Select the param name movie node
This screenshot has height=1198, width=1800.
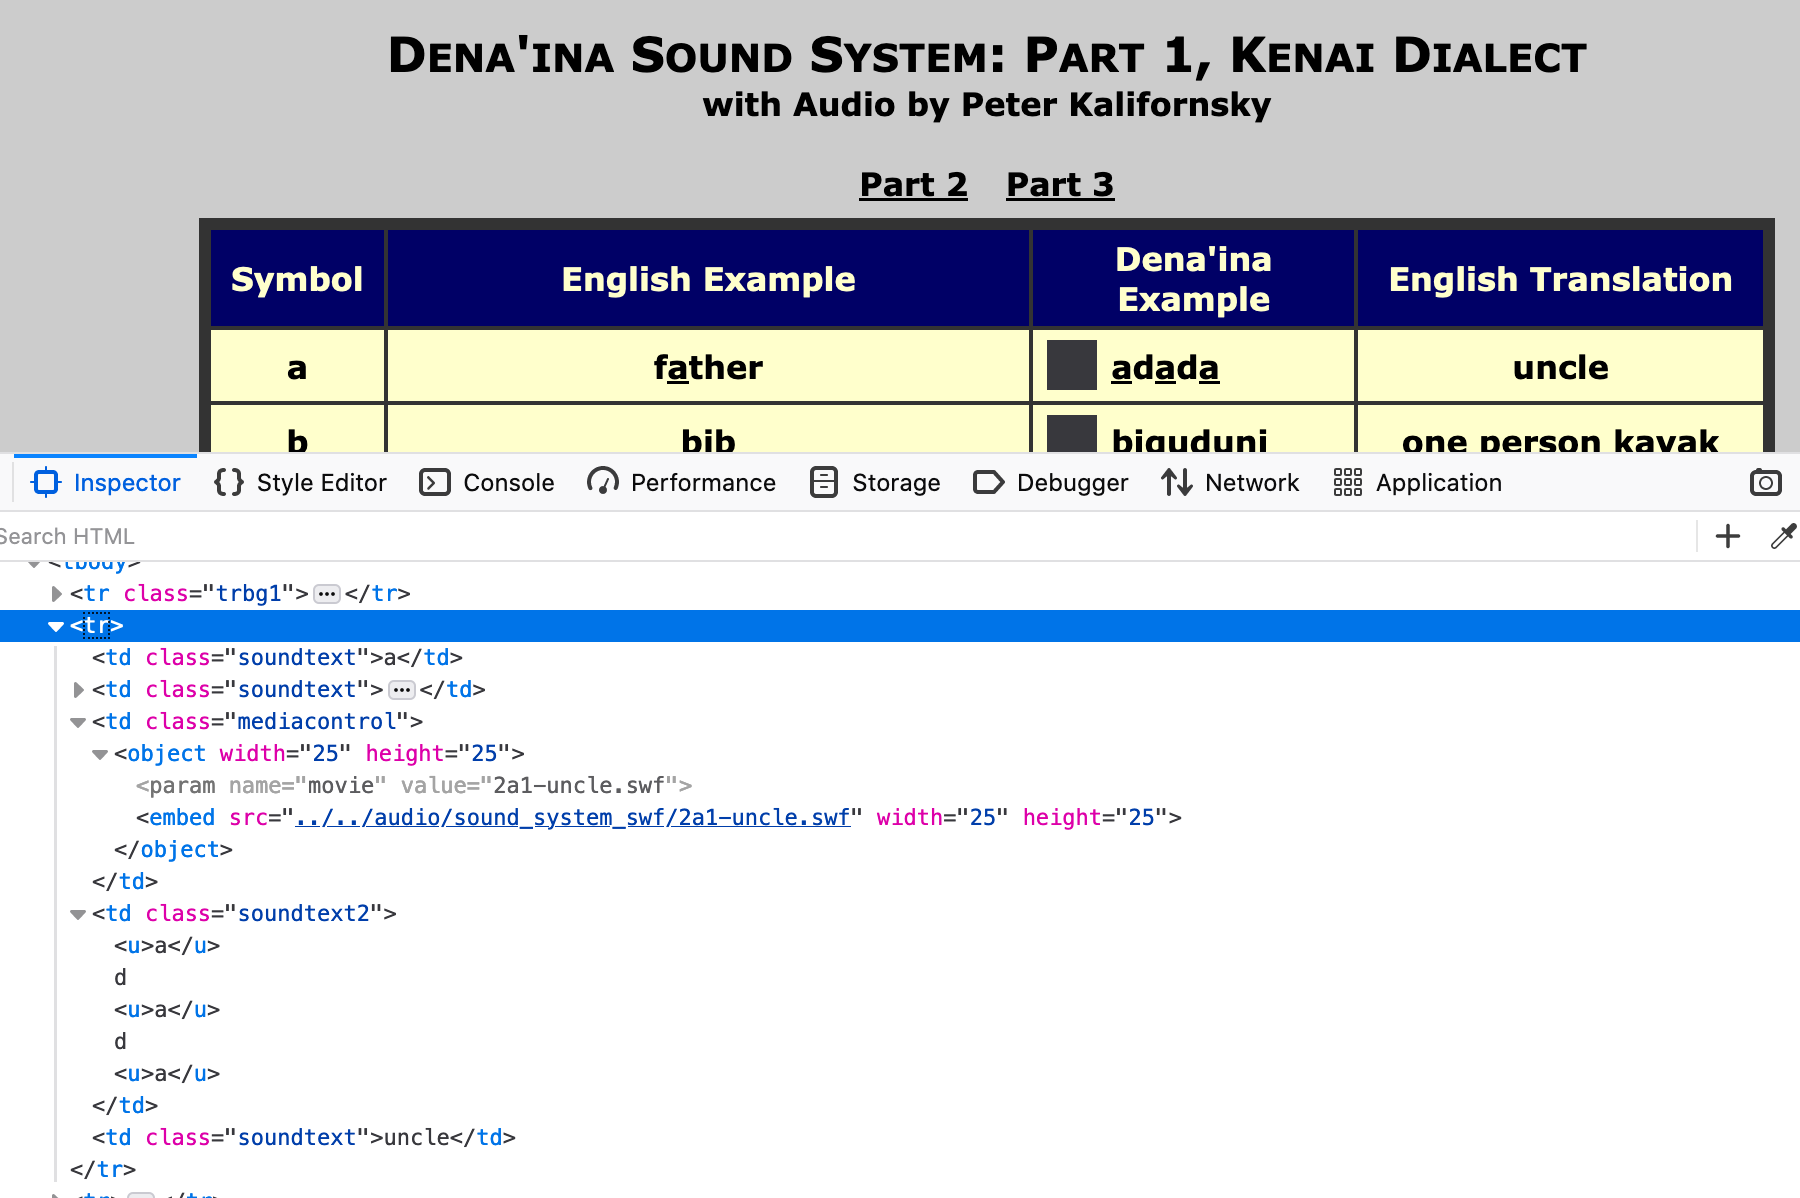[x=414, y=786]
